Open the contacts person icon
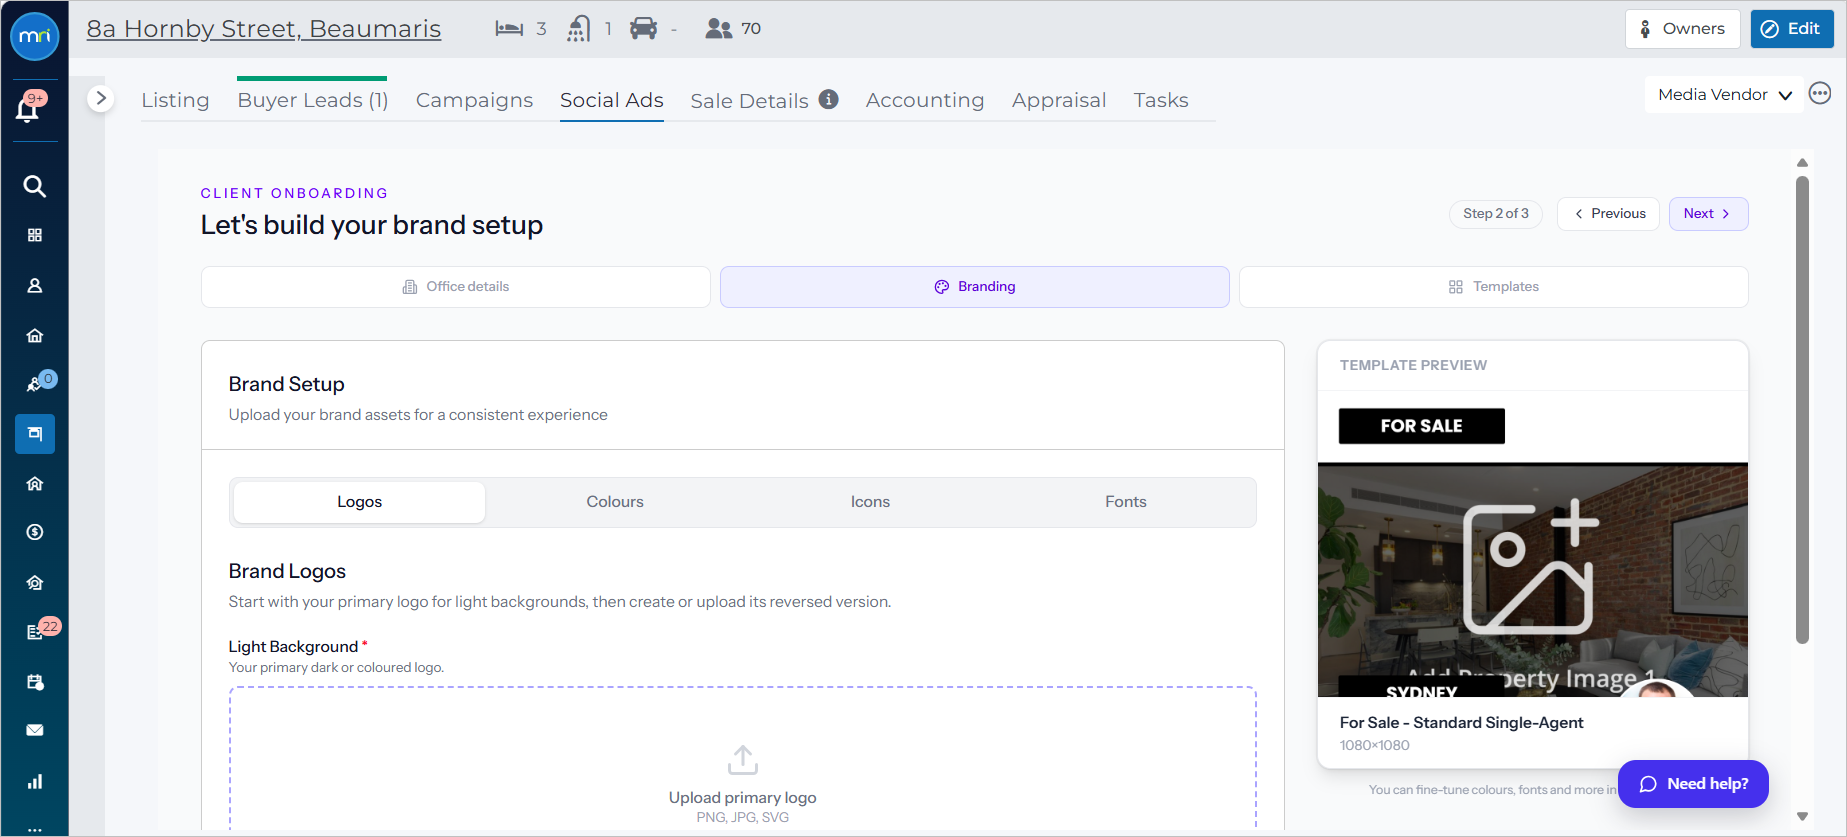This screenshot has height=837, width=1847. (x=35, y=286)
